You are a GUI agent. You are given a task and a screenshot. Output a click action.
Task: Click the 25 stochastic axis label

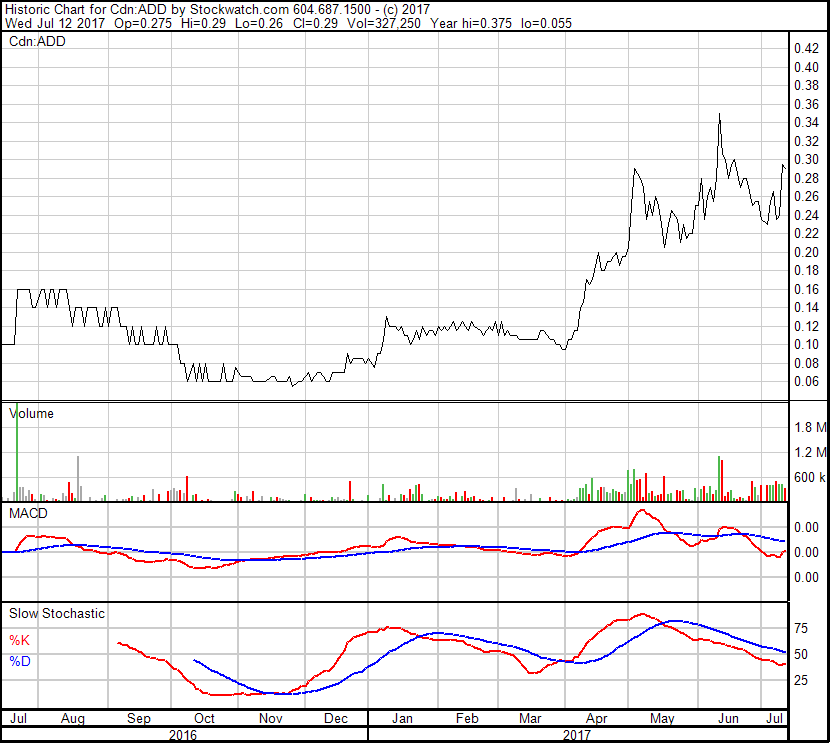tap(801, 680)
